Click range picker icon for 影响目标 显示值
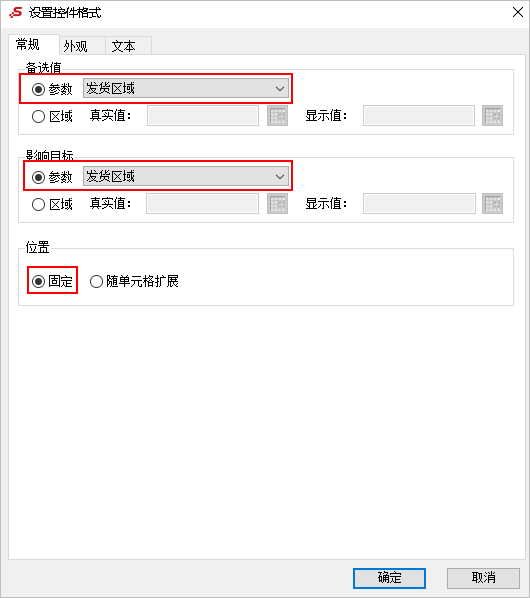Screen dimensions: 530x598 pyautogui.click(x=492, y=204)
